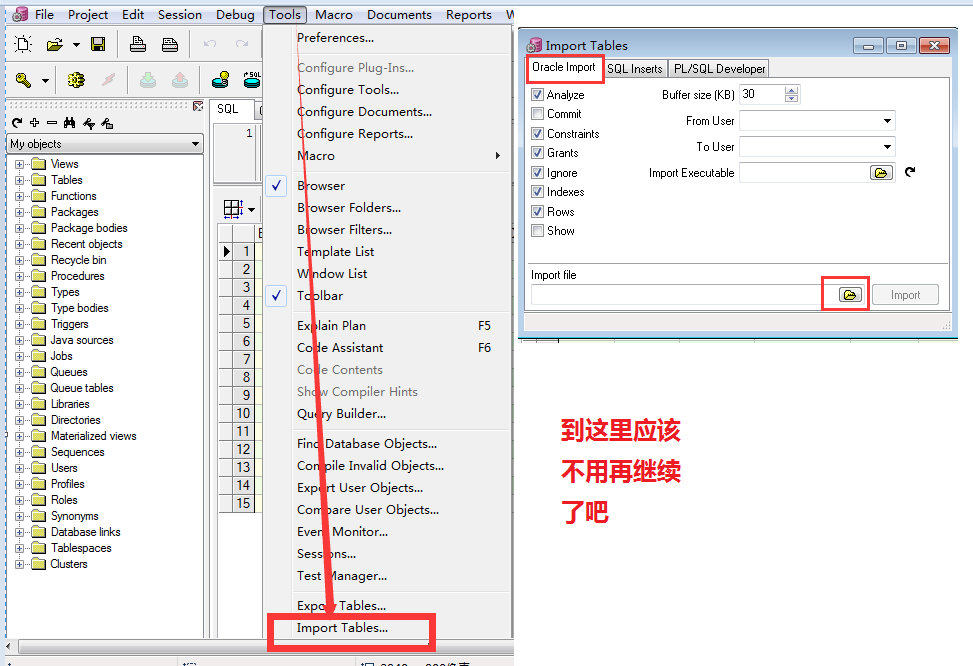
Task: Toggle the Ignore checkbox
Action: [538, 173]
